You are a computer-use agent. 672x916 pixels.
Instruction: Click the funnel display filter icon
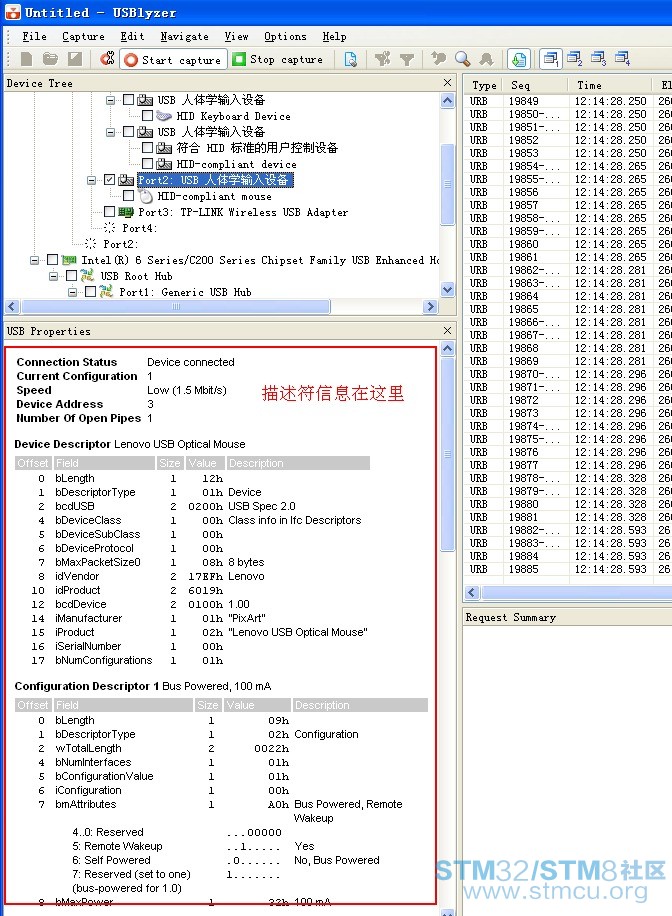click(407, 59)
